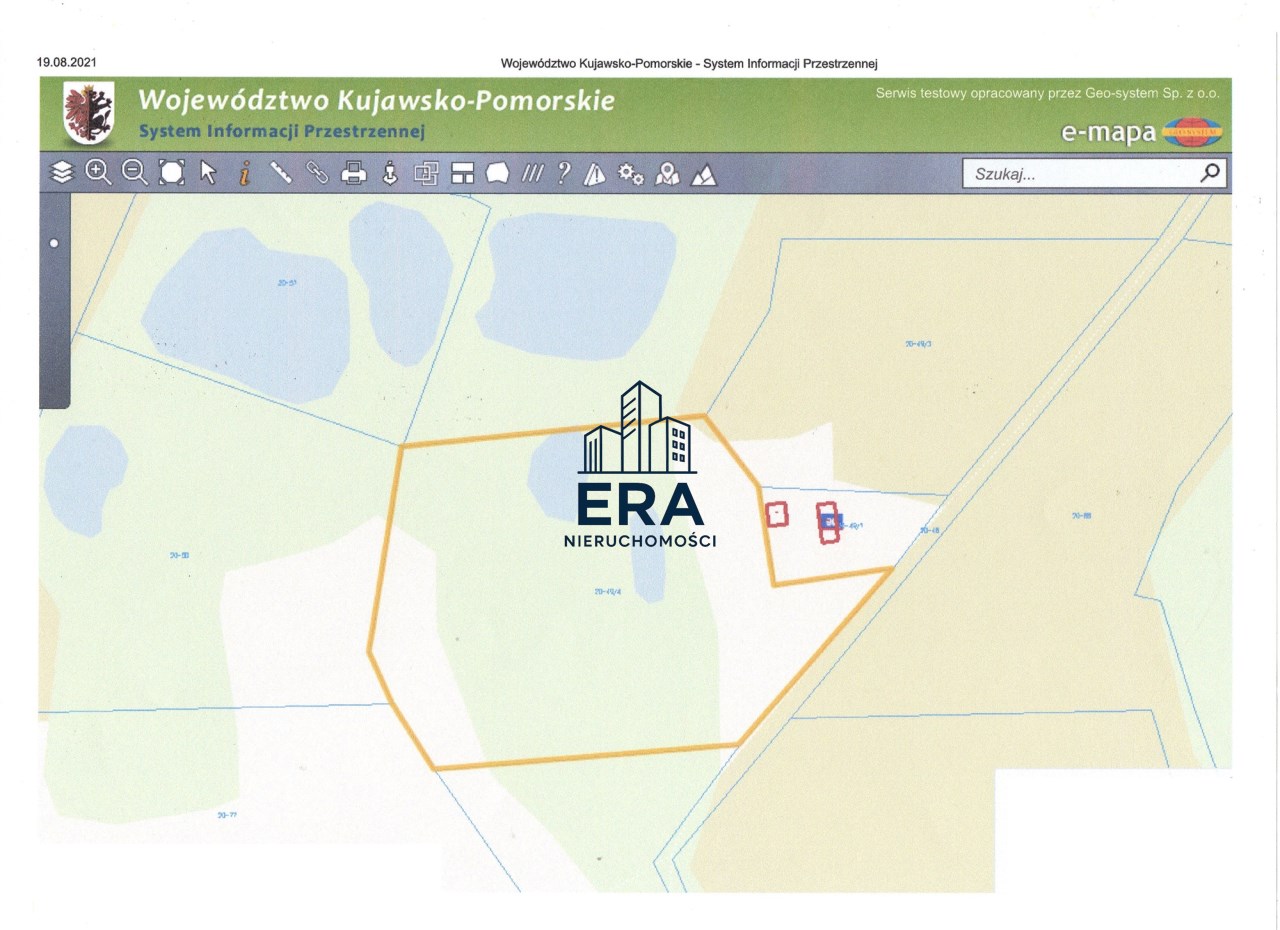Viewport: 1280px width, 930px height.
Task: Activate the orange info identify tool
Action: coord(244,173)
